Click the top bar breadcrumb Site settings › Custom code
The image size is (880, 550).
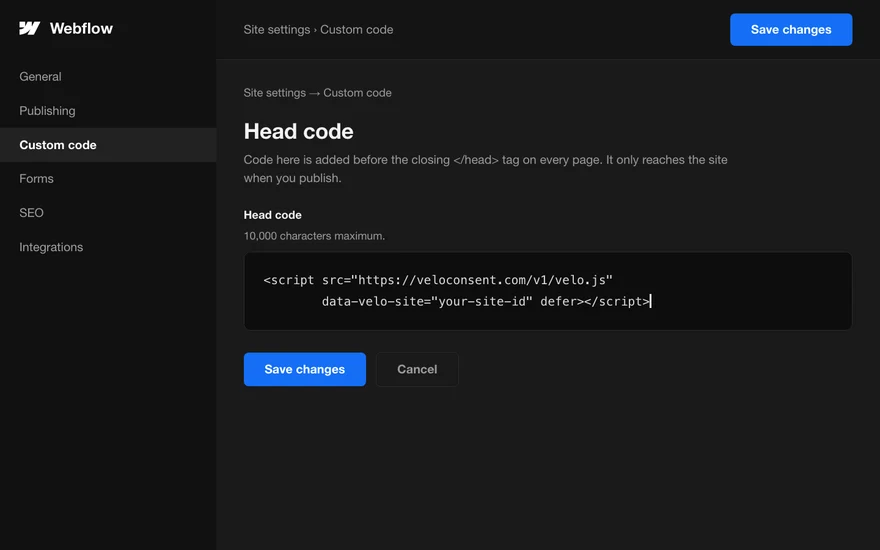coord(318,30)
